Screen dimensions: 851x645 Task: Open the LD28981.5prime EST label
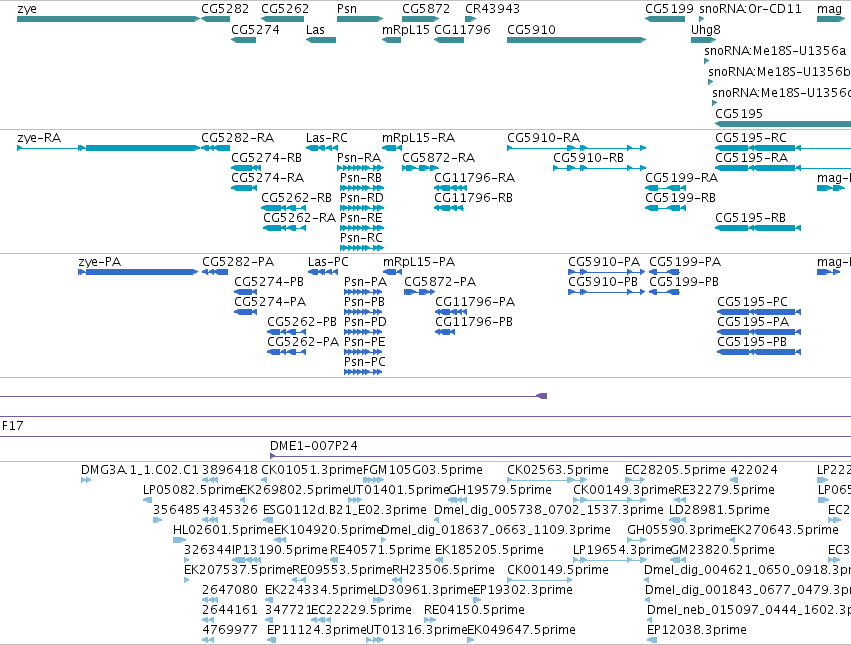pyautogui.click(x=719, y=510)
